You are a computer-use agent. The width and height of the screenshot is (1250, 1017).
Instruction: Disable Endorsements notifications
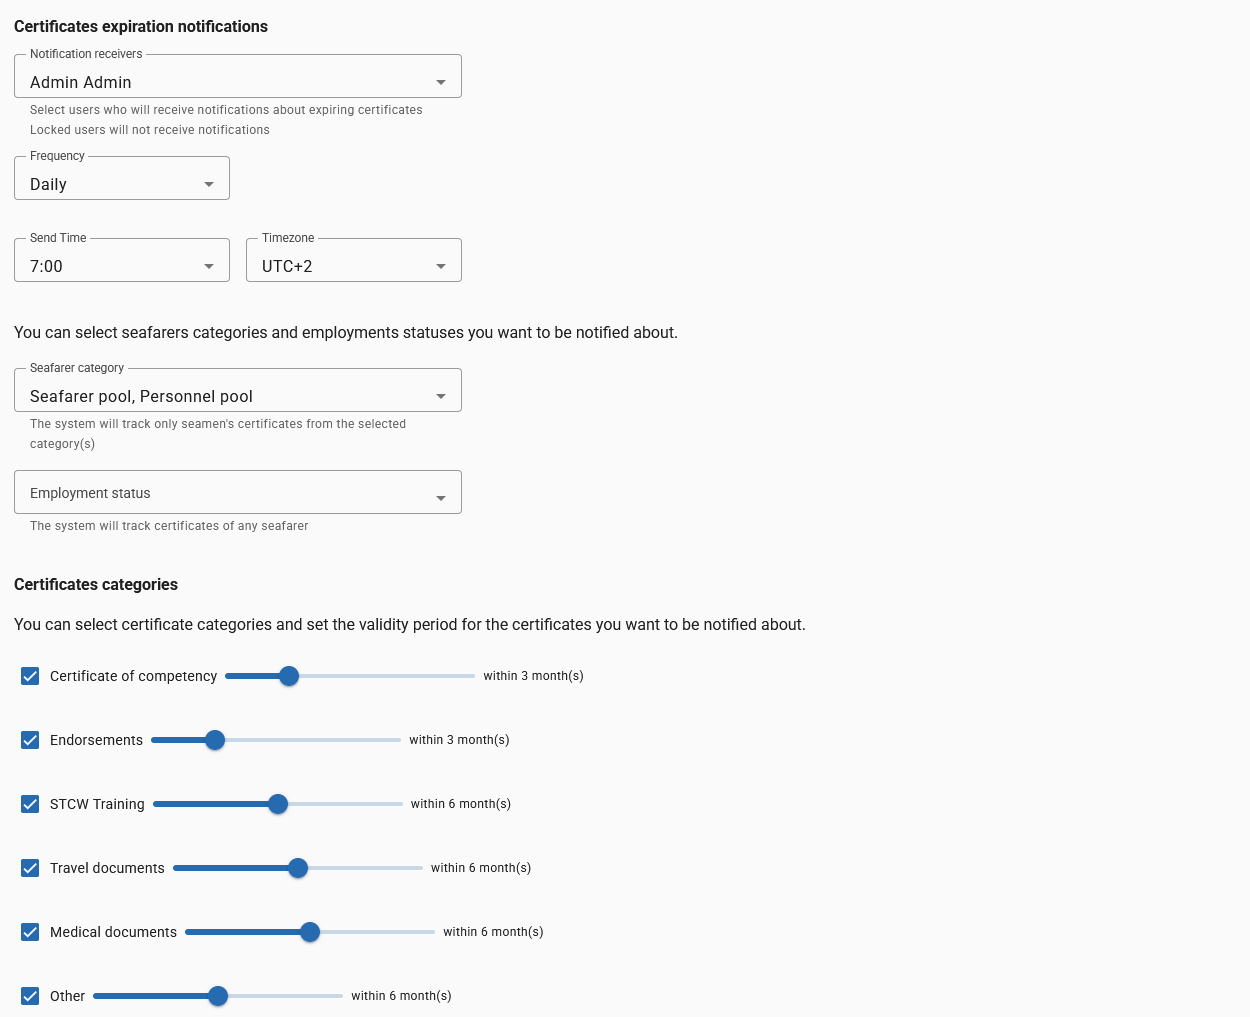(x=30, y=740)
